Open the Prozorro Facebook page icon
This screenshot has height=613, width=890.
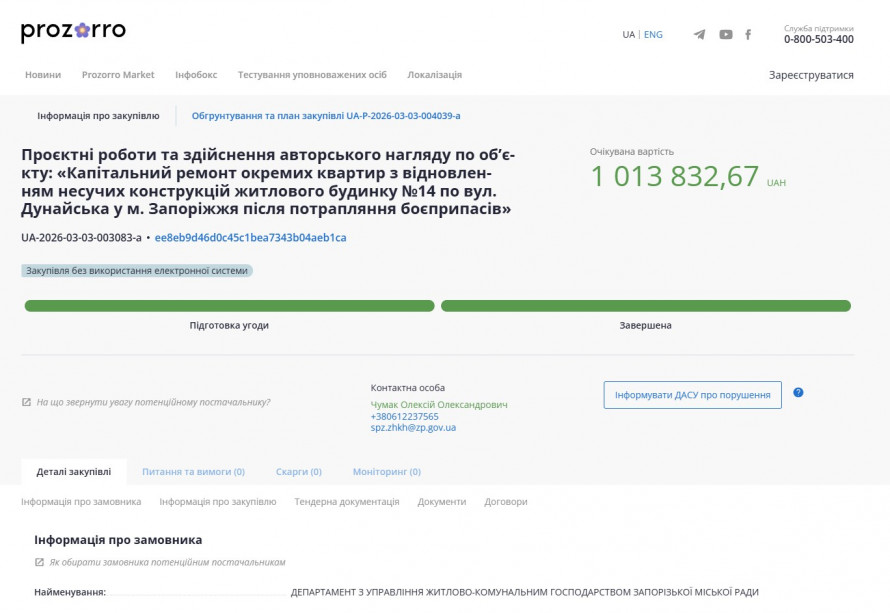[747, 33]
